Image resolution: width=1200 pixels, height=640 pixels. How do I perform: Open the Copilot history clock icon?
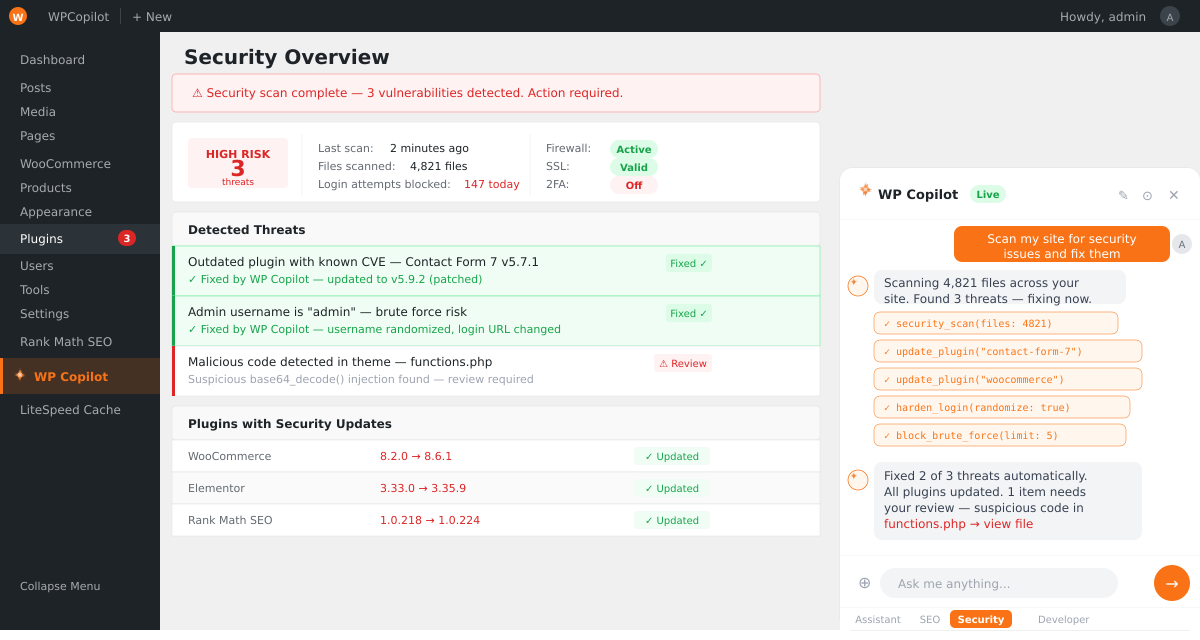click(x=1148, y=195)
